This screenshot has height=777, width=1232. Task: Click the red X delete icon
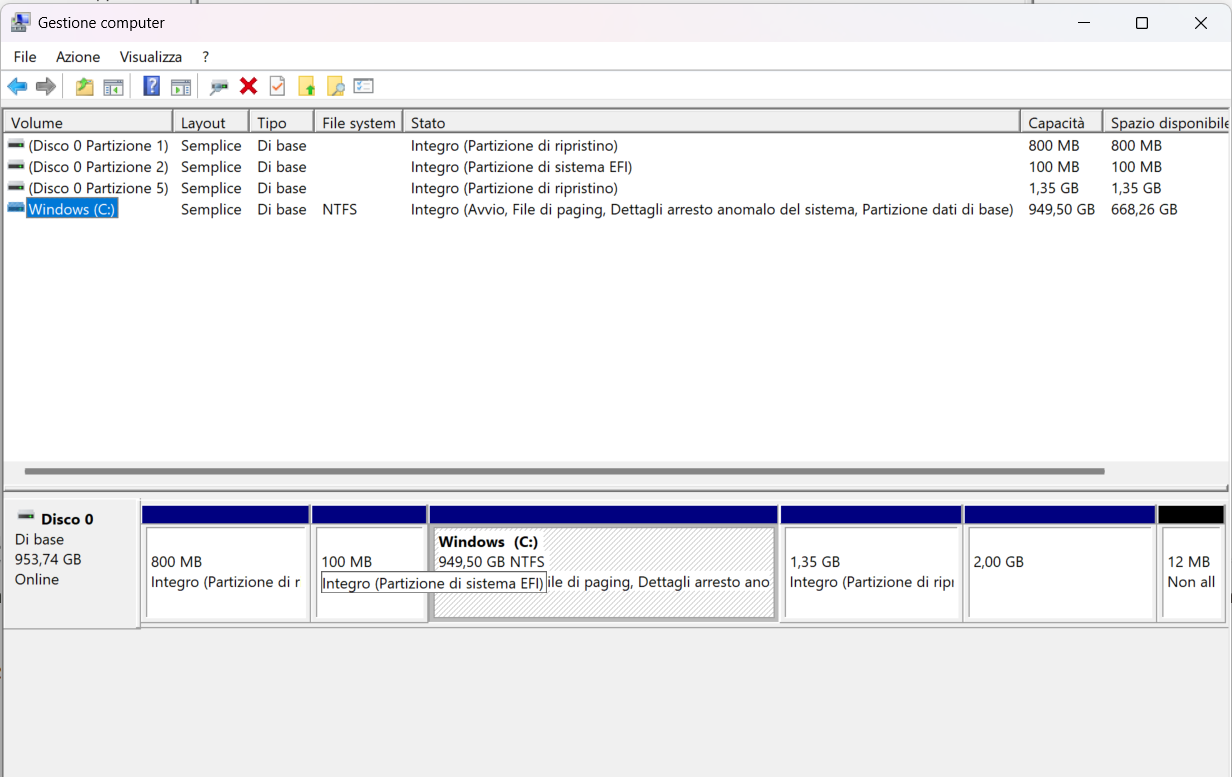tap(249, 86)
